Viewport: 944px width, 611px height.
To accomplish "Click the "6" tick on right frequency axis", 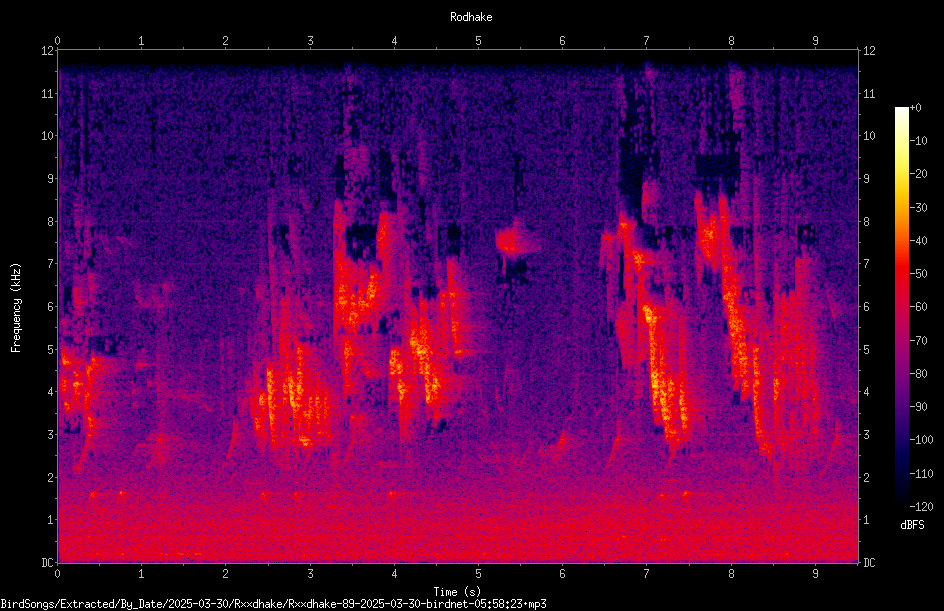I will pos(866,306).
